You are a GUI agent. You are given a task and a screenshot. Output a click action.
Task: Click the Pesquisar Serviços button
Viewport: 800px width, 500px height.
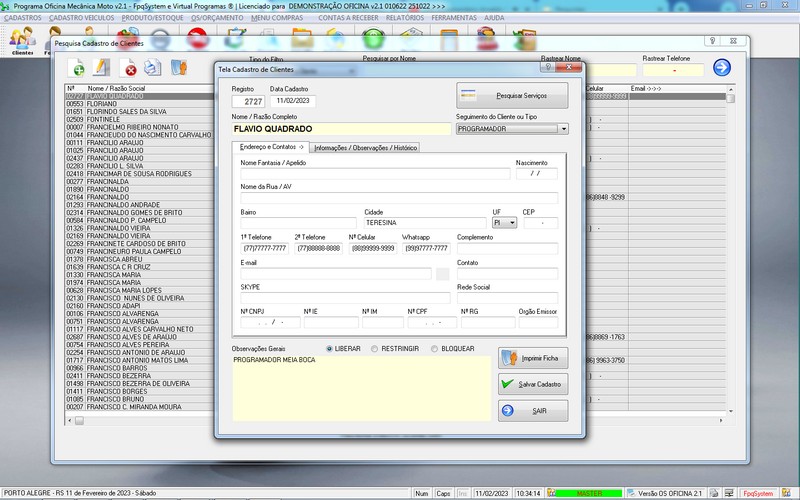512,95
